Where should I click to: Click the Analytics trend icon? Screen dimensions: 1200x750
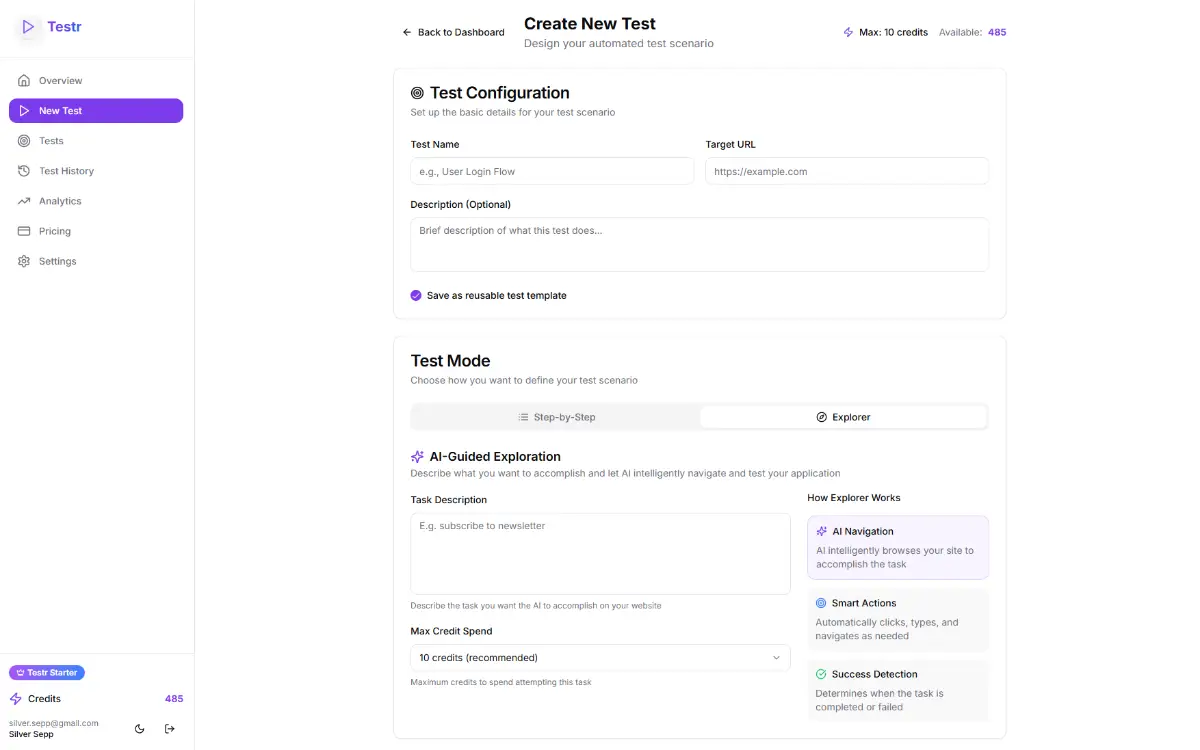tap(24, 201)
